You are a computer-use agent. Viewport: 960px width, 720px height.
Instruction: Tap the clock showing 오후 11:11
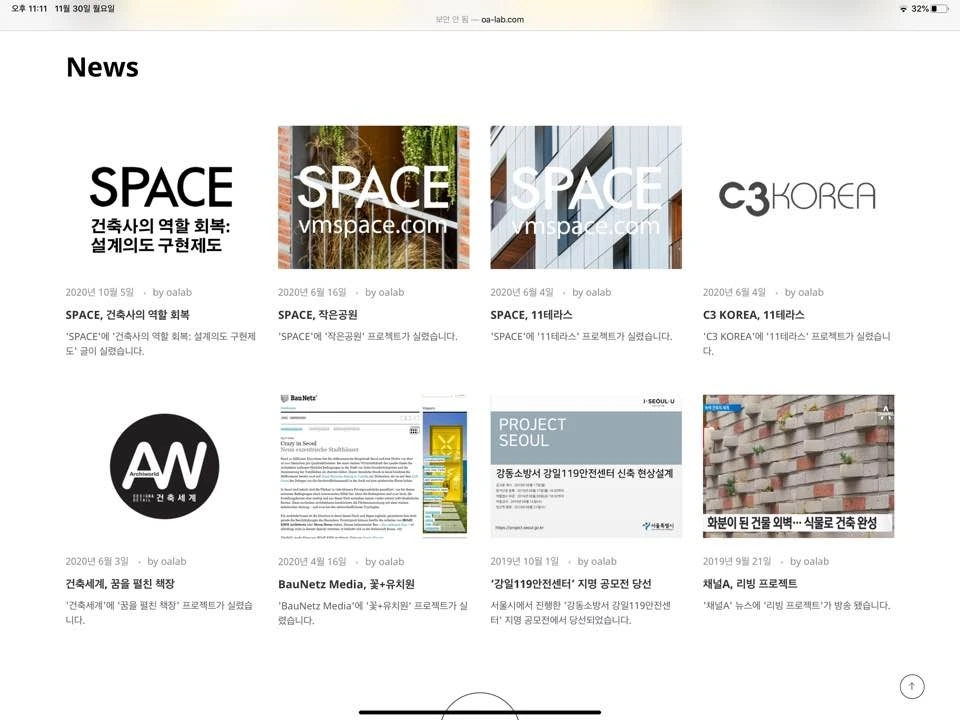(x=29, y=9)
